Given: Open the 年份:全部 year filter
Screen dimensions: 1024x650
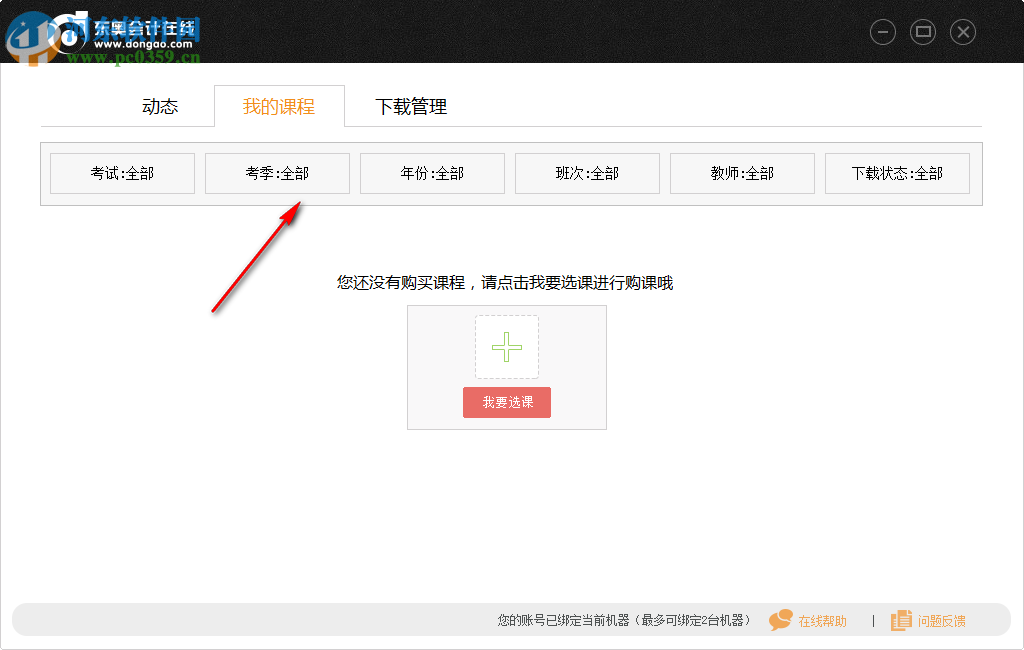Looking at the screenshot, I should (432, 173).
